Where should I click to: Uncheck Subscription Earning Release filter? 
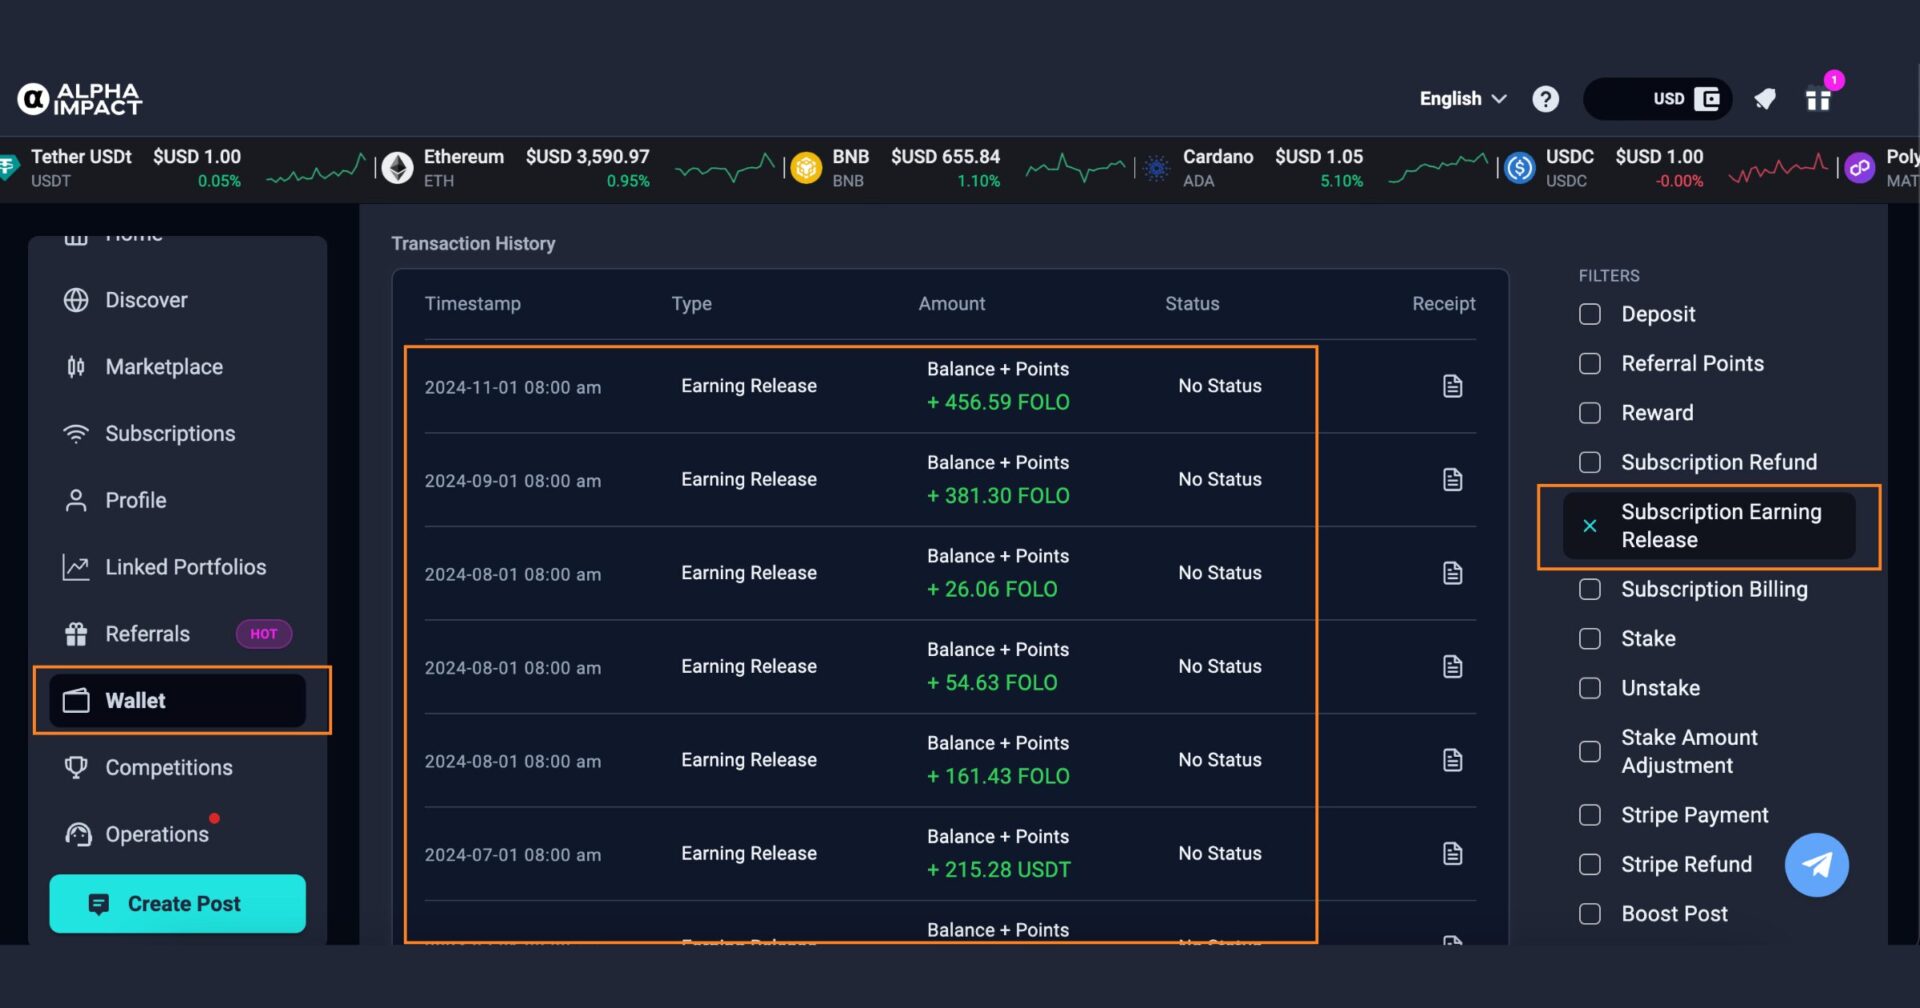tap(1590, 526)
